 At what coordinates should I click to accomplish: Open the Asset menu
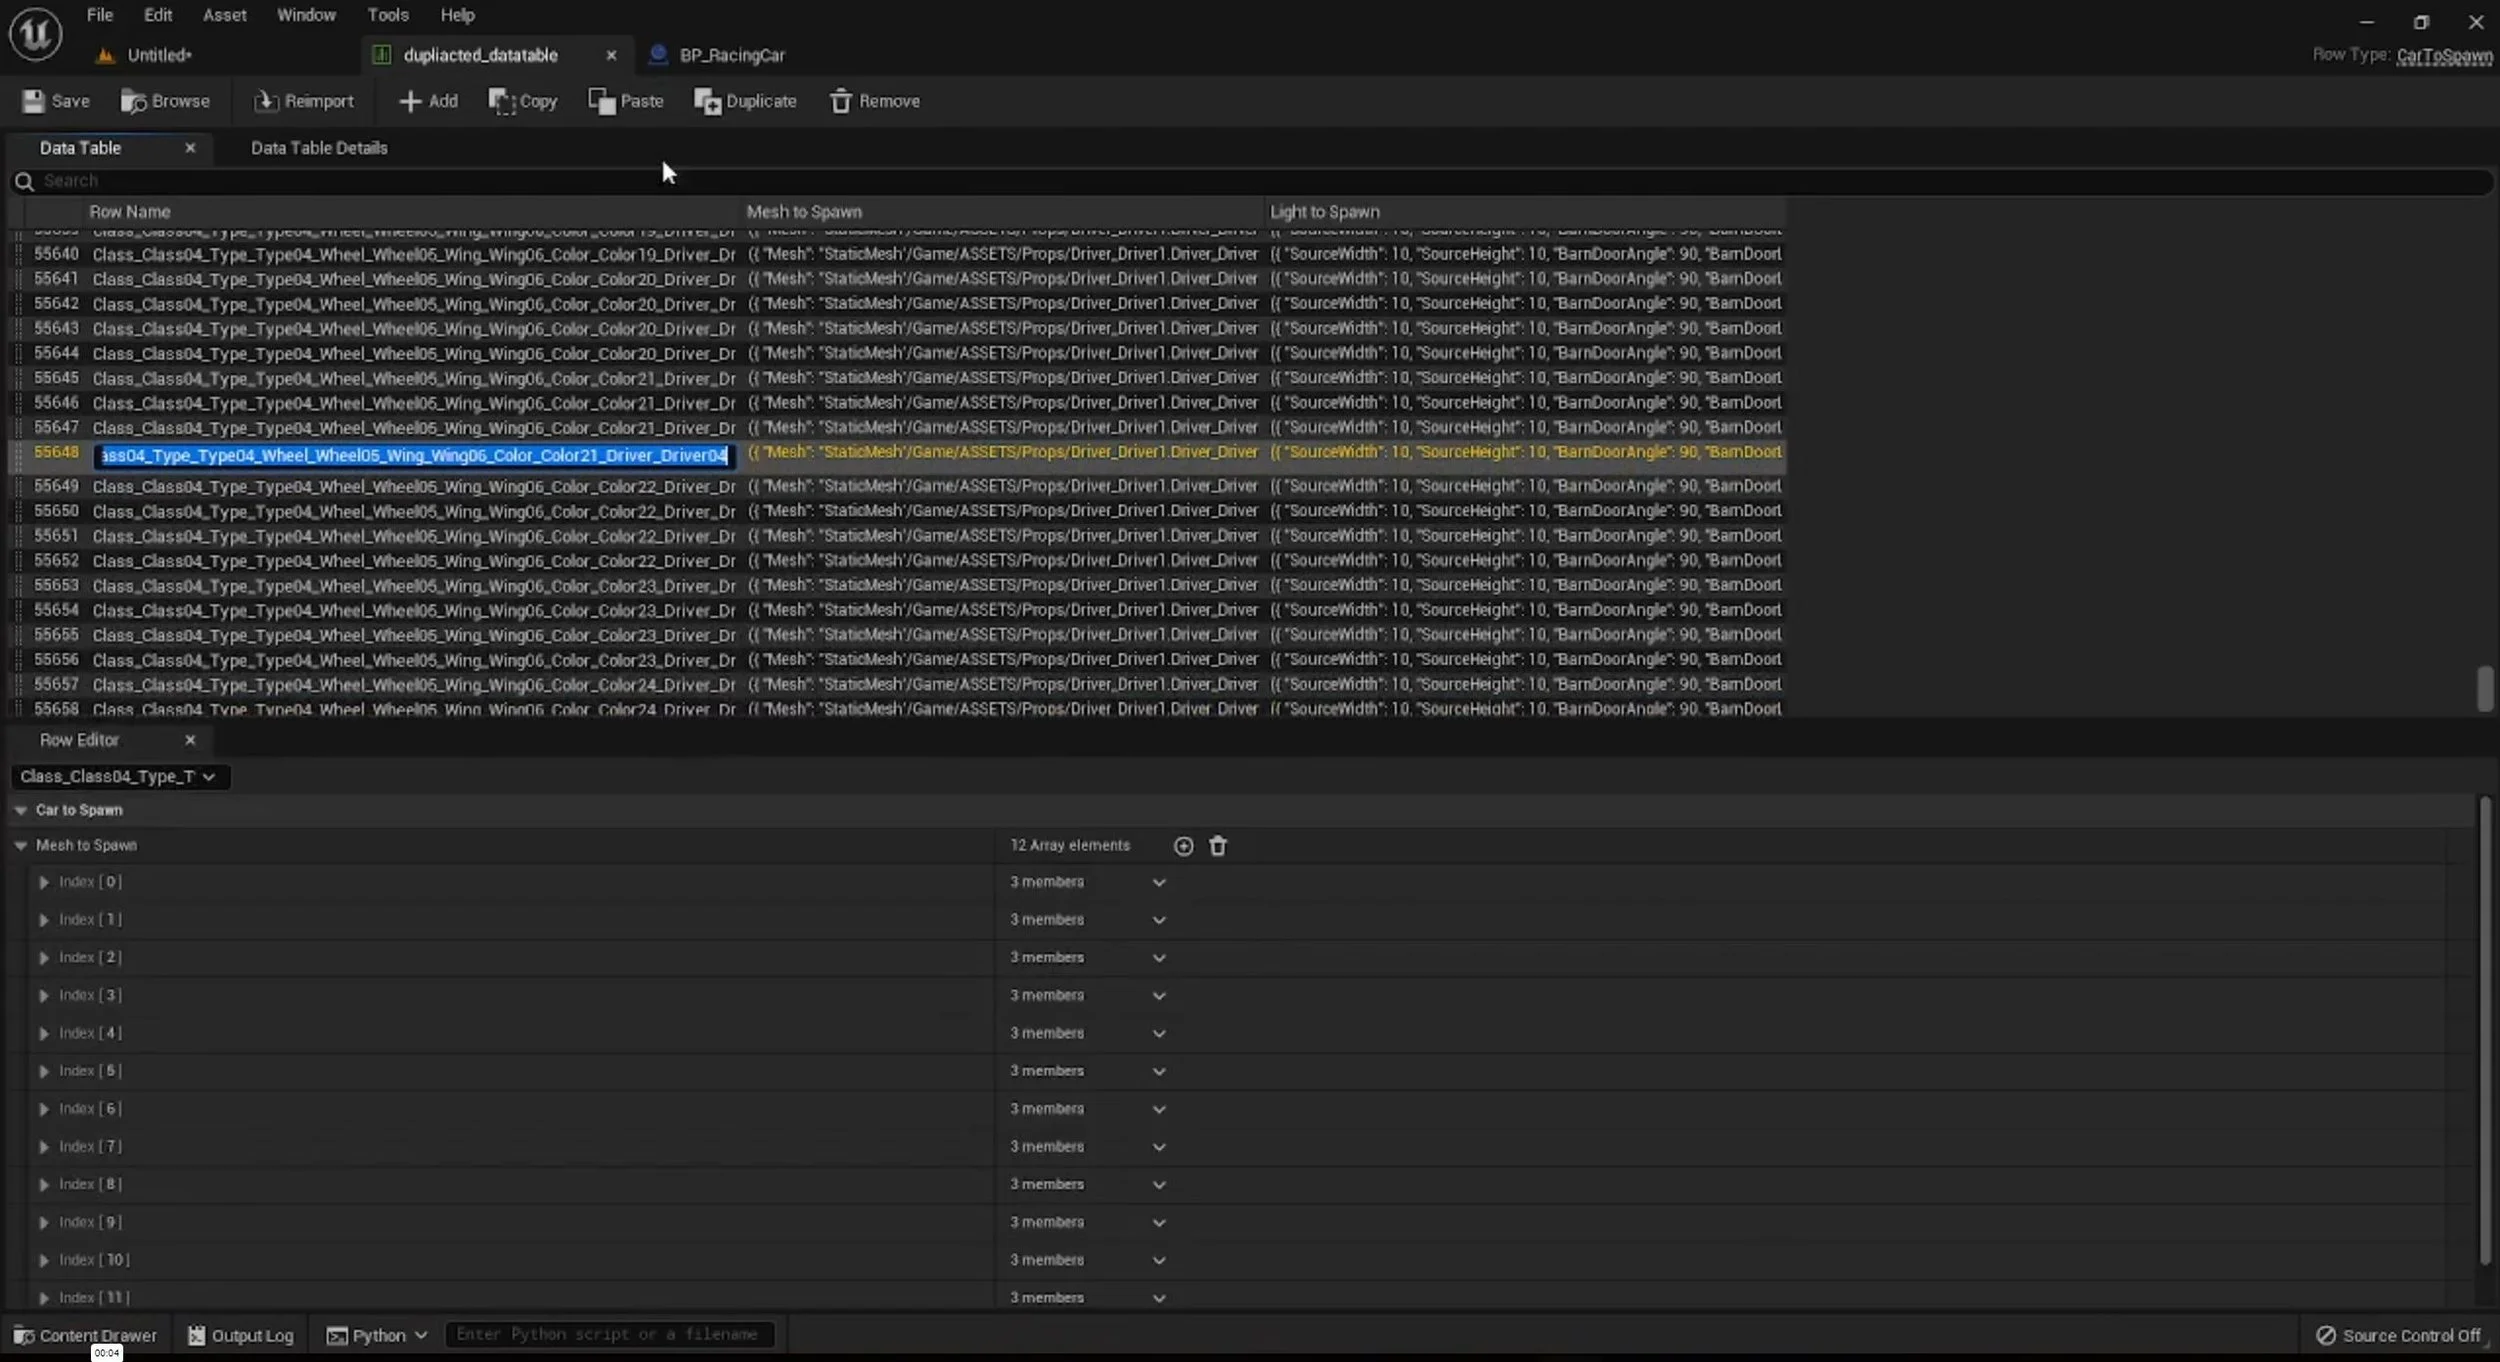(224, 15)
